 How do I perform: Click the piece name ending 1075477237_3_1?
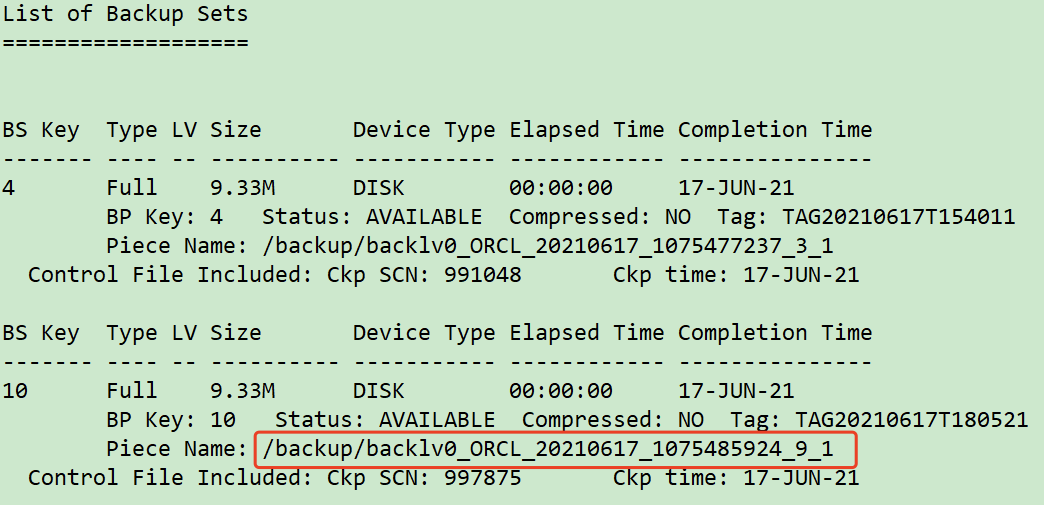point(547,246)
